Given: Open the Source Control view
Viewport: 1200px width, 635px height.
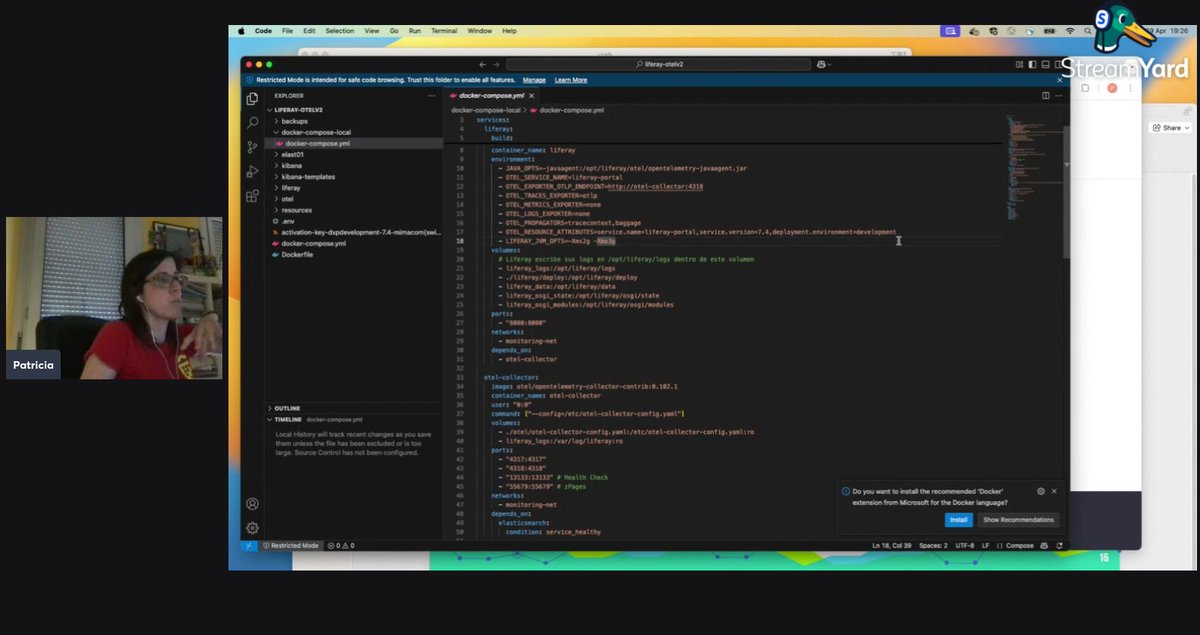Looking at the screenshot, I should (252, 147).
